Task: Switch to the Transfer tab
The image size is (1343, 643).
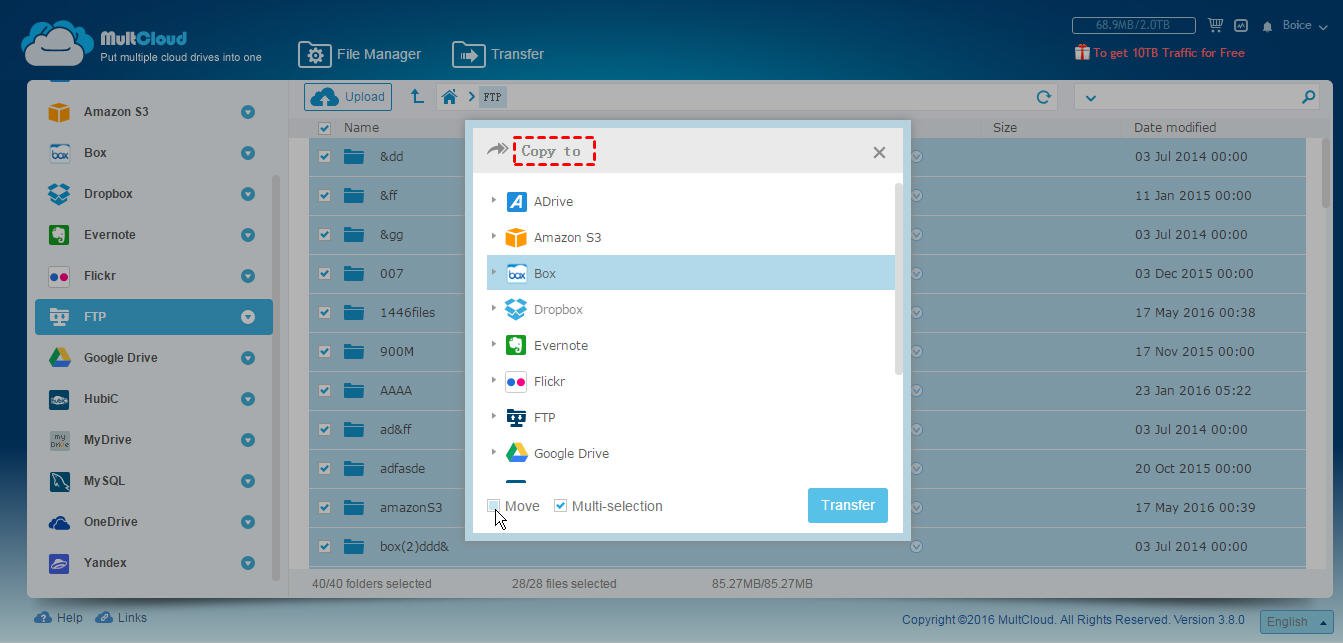Action: pos(498,54)
